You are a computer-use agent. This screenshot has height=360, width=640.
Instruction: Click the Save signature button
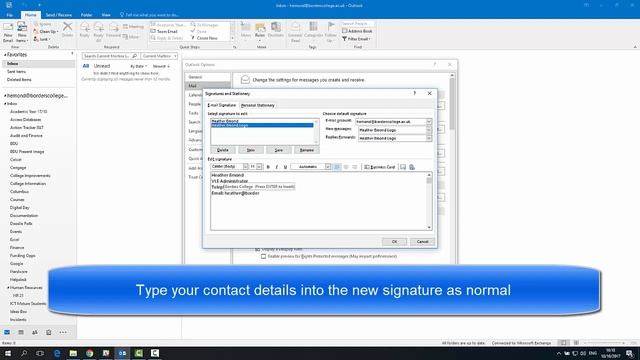(x=279, y=150)
